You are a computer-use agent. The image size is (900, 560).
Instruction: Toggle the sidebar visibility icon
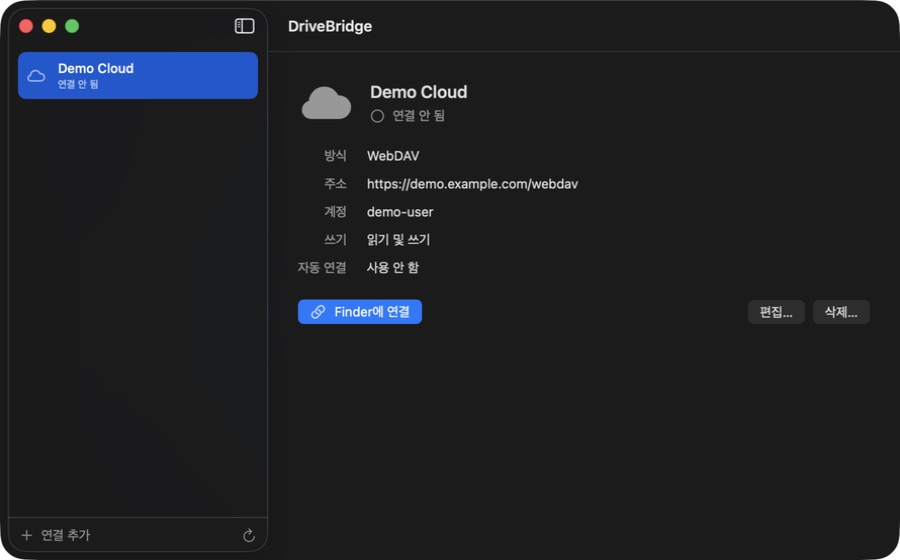point(245,26)
